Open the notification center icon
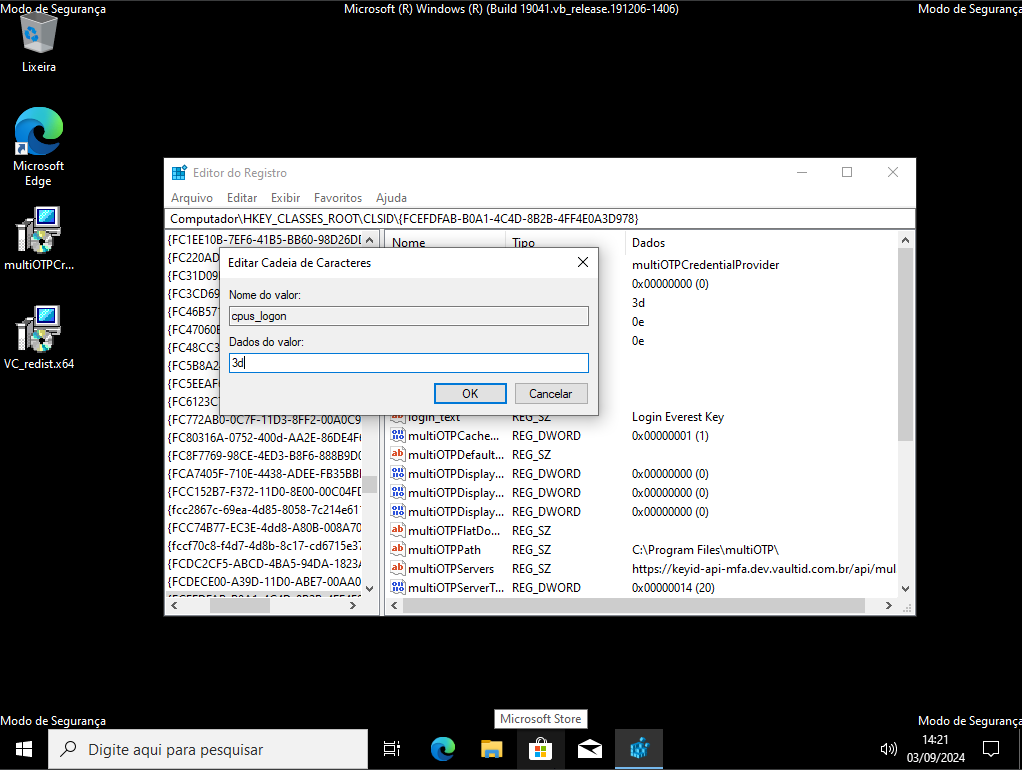The image size is (1022, 770). [991, 749]
